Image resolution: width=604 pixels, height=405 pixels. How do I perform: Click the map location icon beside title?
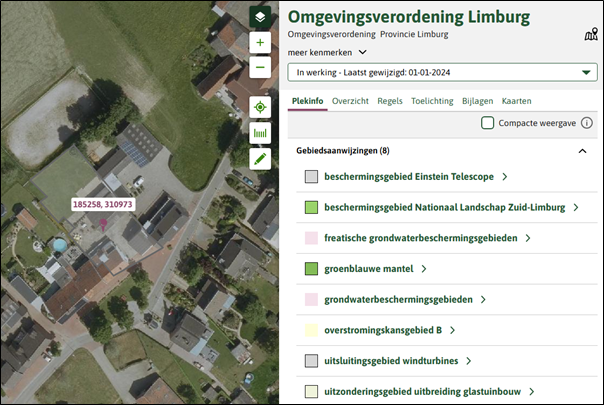591,34
